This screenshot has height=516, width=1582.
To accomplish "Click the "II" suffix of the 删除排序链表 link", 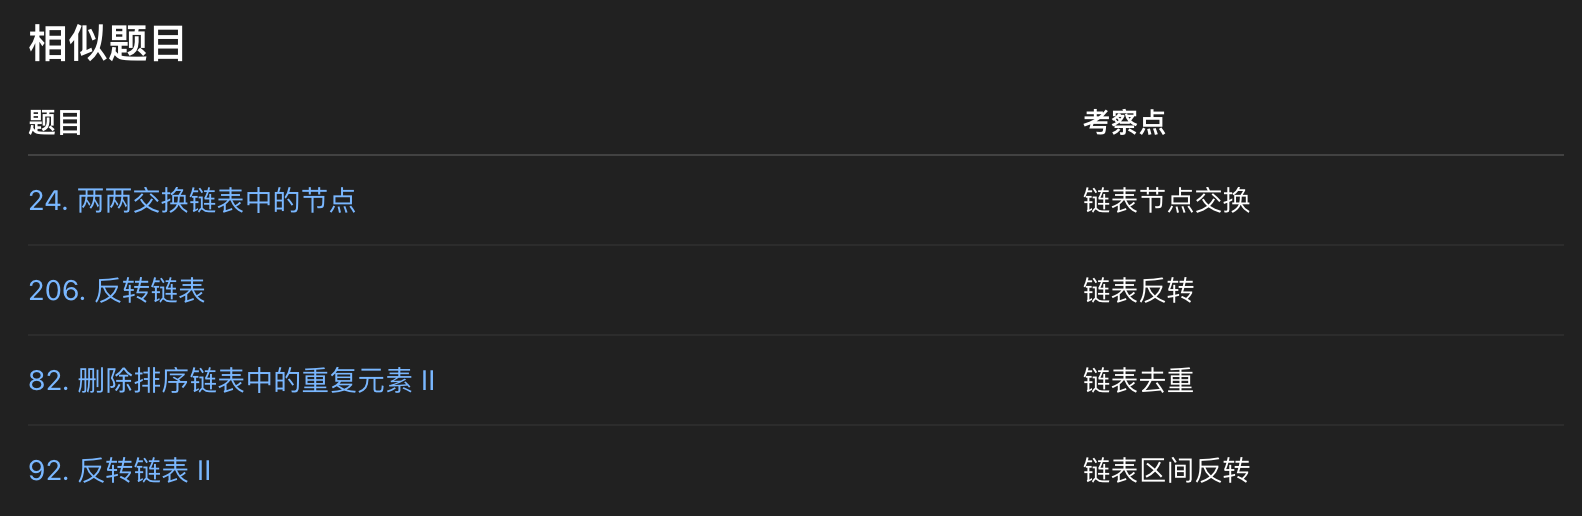I will point(428,381).
